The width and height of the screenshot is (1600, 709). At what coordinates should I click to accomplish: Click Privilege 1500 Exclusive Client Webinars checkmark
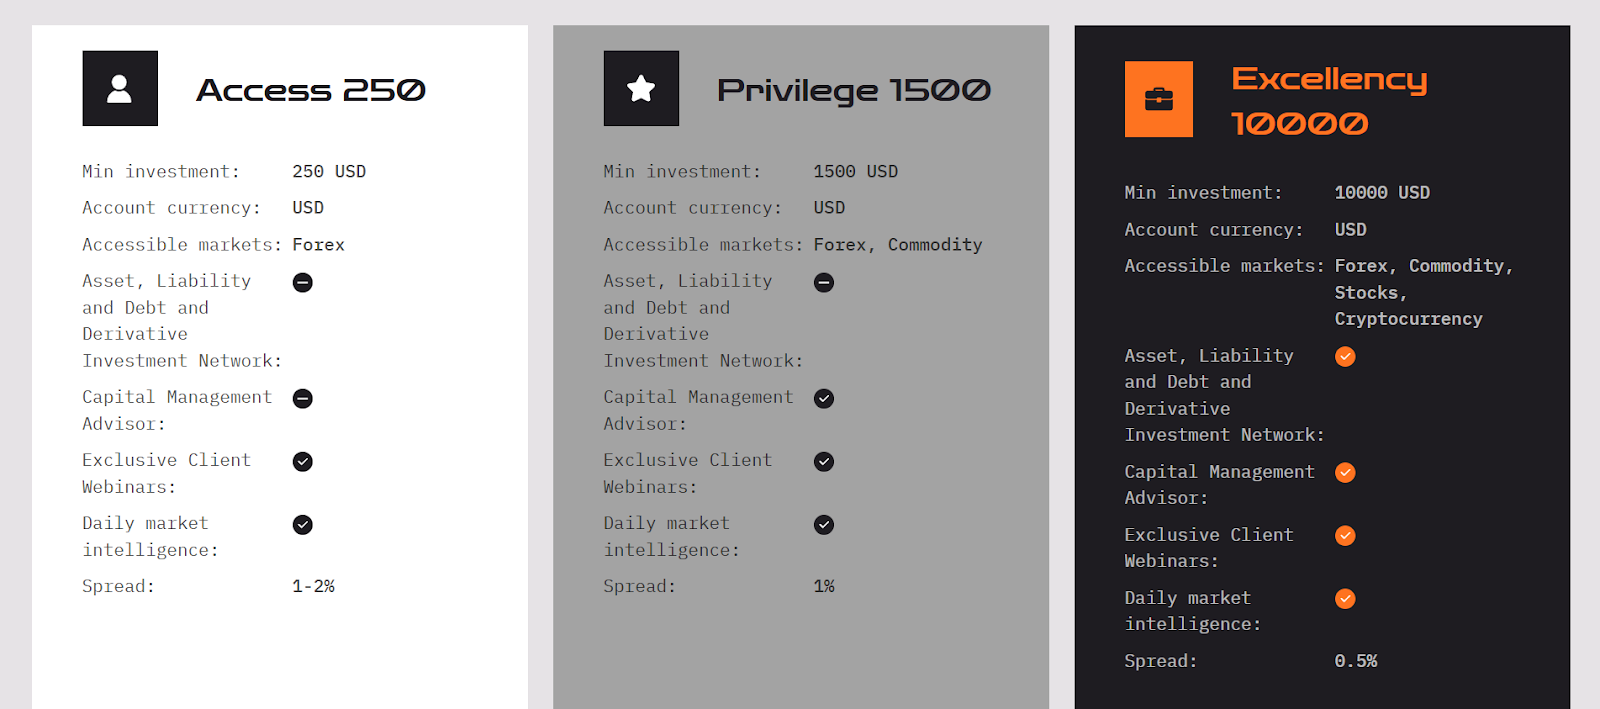click(x=824, y=462)
